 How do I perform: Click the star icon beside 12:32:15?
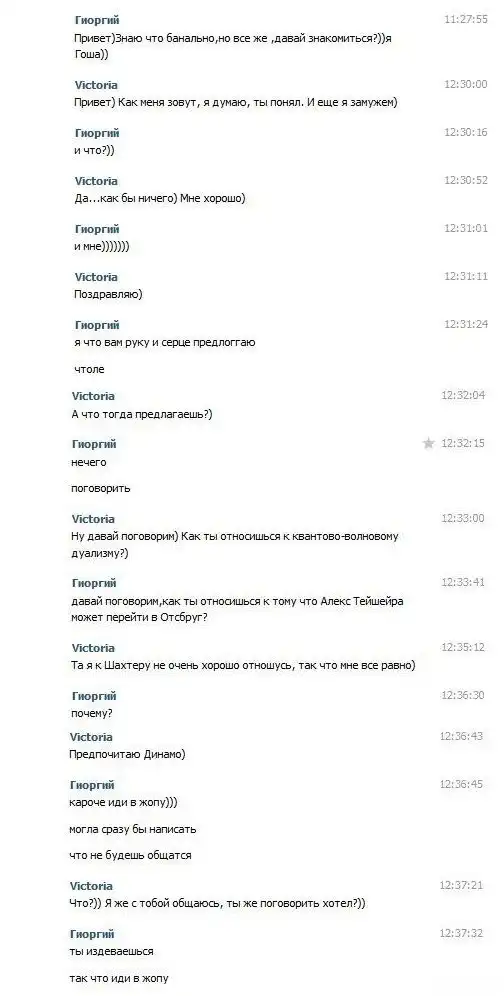point(428,443)
